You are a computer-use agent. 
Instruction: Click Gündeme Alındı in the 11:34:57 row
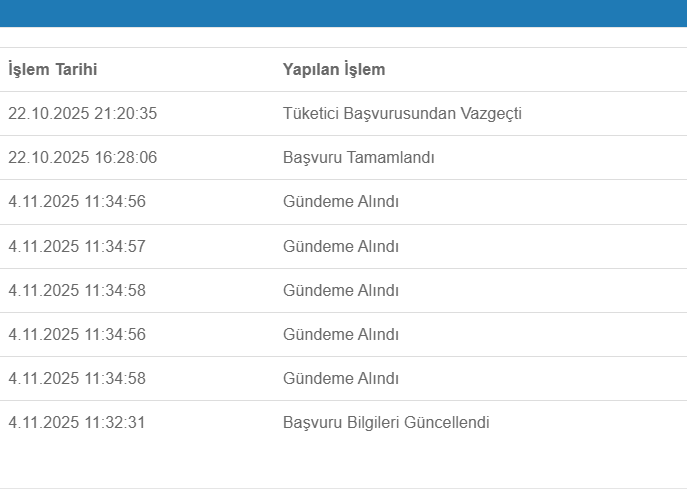[341, 246]
